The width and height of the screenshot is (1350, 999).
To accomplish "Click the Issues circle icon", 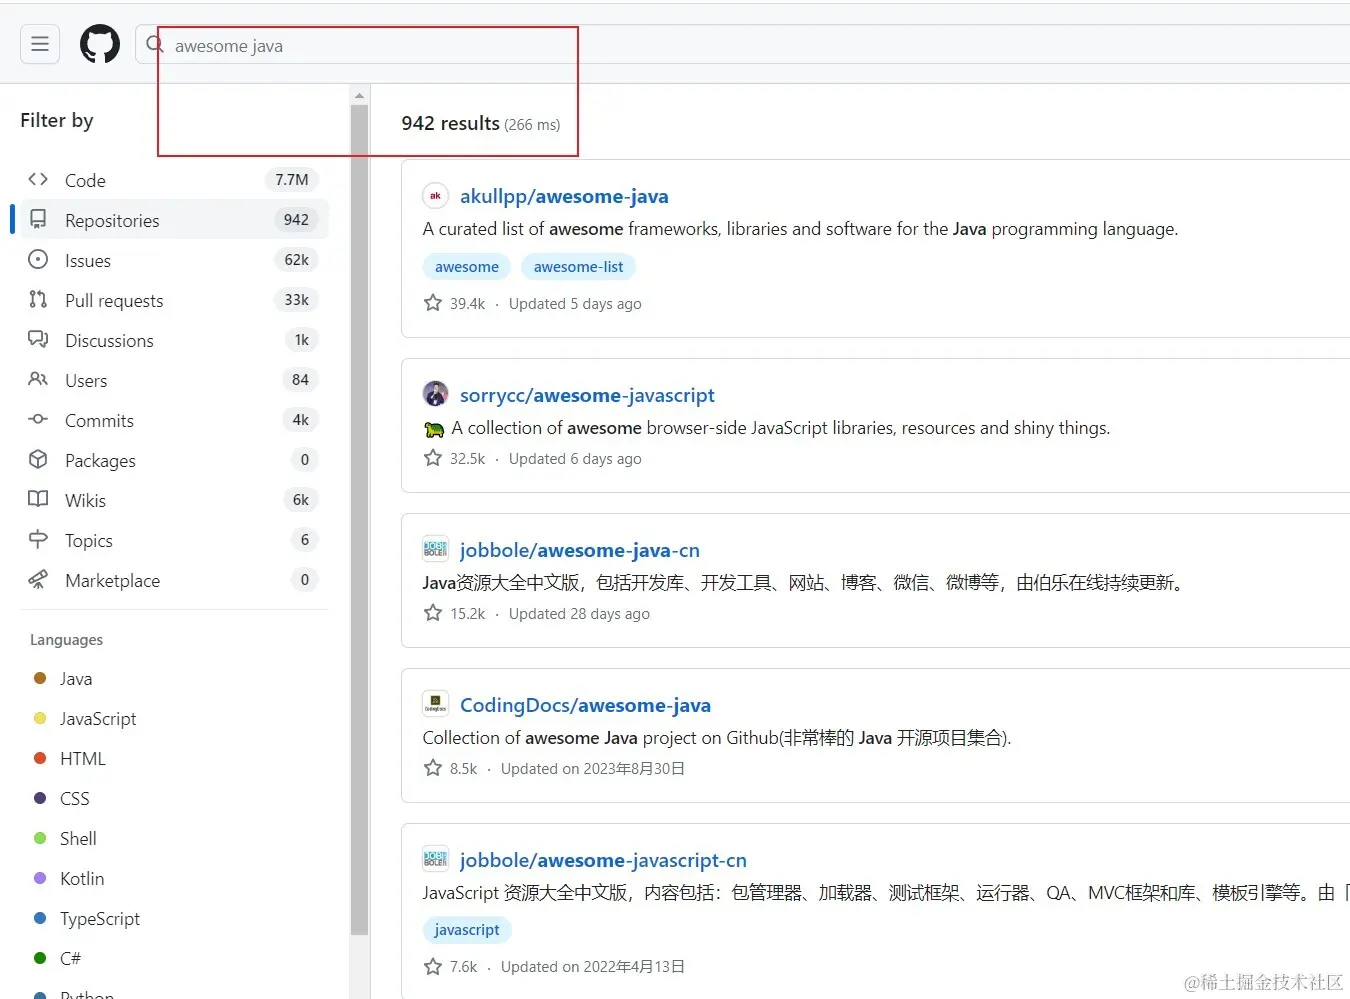I will click(x=38, y=259).
